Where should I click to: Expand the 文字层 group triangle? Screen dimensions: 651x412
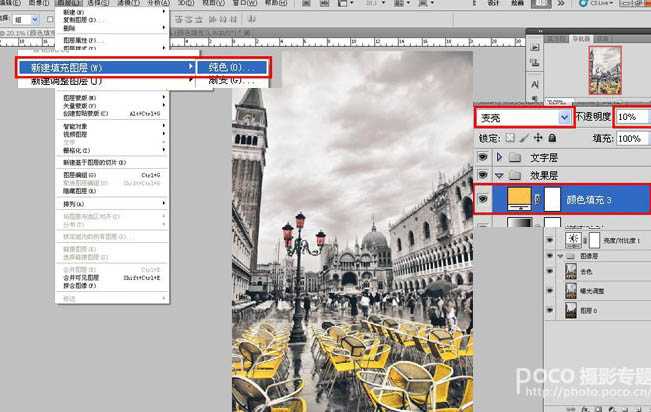pos(499,157)
